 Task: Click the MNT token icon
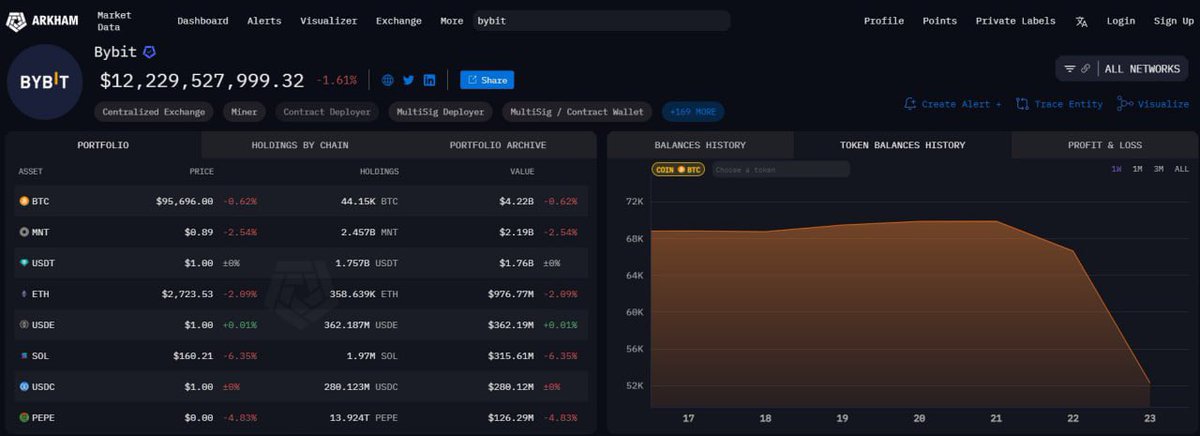coord(24,232)
